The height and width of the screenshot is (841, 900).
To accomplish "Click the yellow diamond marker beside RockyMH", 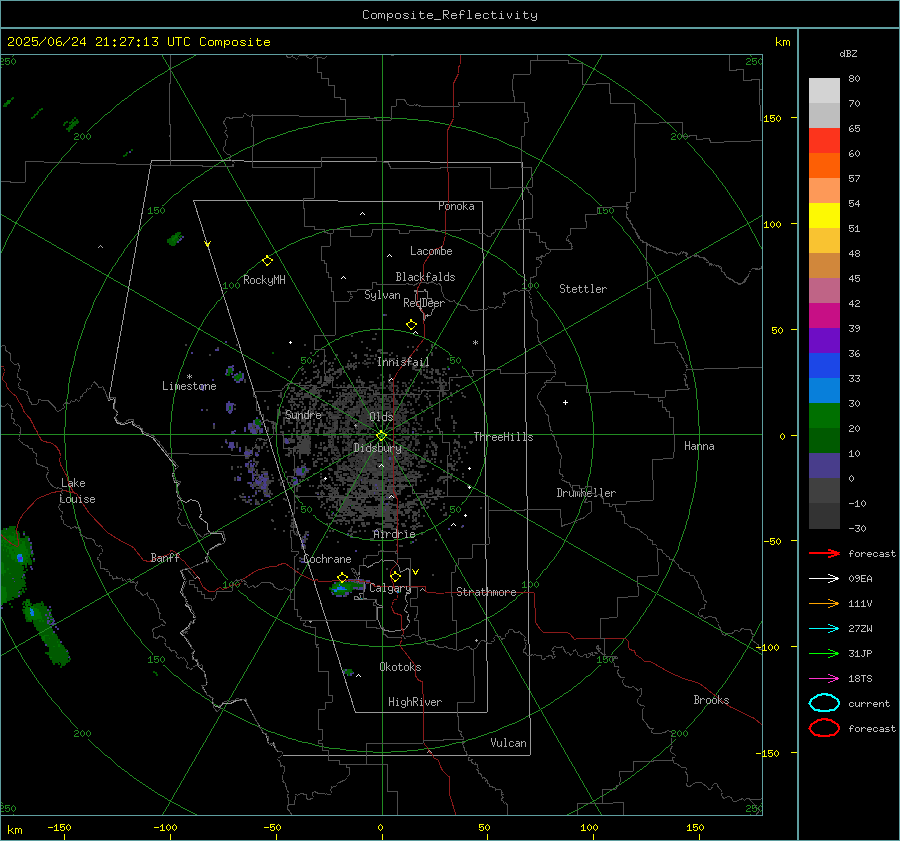I will coord(267,261).
